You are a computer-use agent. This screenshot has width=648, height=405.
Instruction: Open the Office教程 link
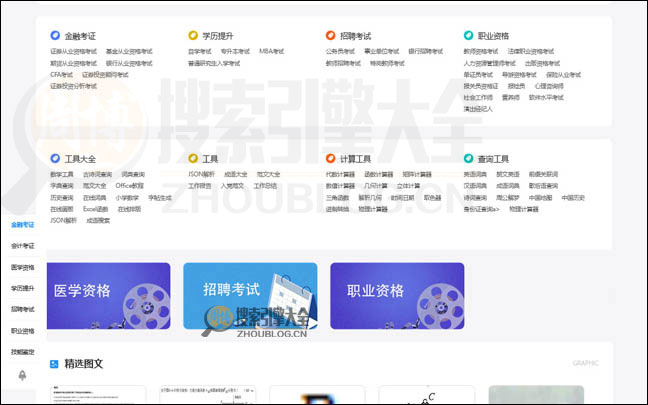point(130,186)
